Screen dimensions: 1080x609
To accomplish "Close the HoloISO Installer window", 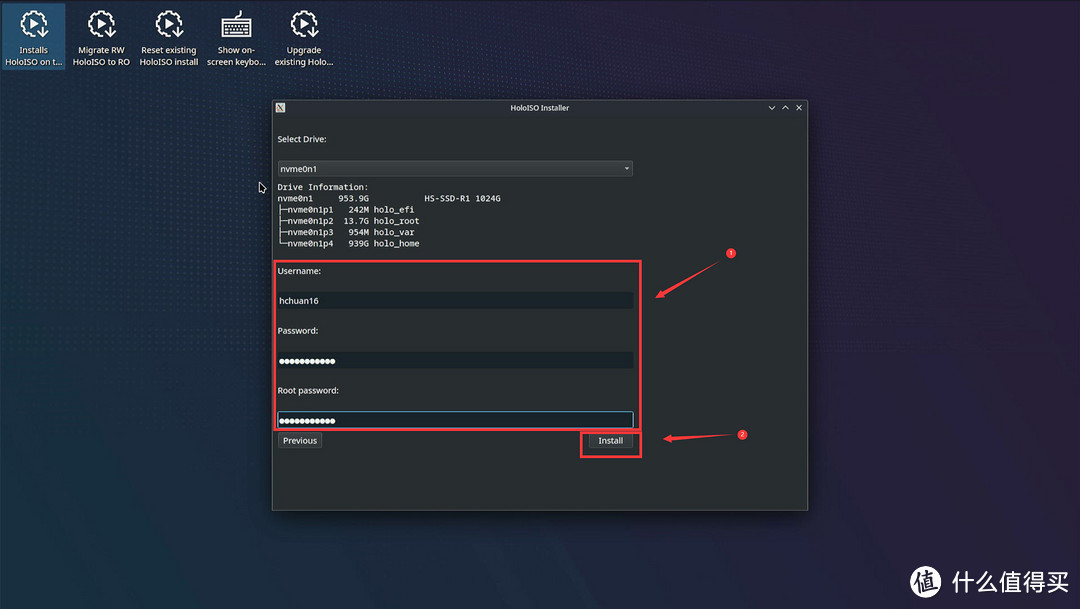I will click(x=798, y=108).
